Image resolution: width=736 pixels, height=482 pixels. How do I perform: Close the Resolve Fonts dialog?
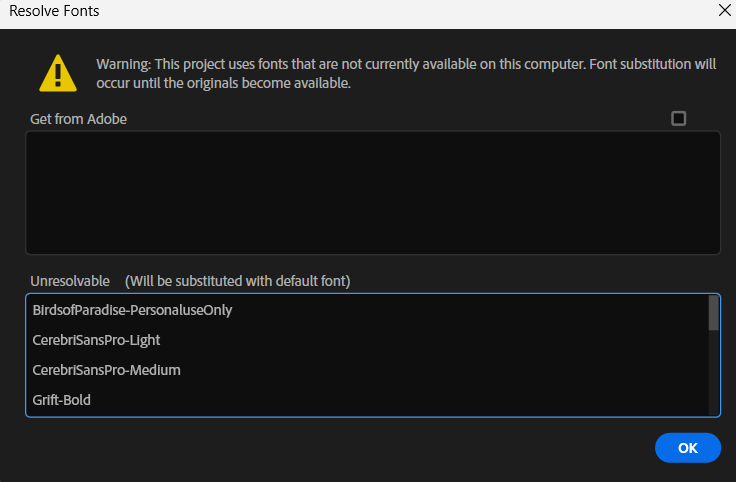pos(724,11)
